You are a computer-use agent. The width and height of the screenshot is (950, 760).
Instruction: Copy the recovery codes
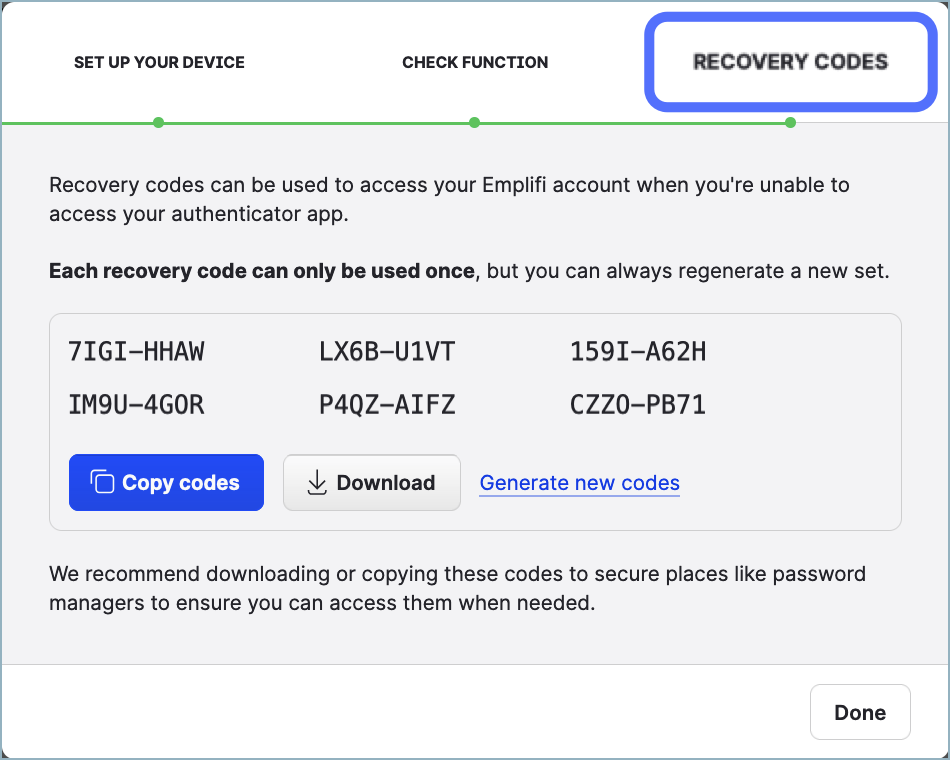[166, 482]
